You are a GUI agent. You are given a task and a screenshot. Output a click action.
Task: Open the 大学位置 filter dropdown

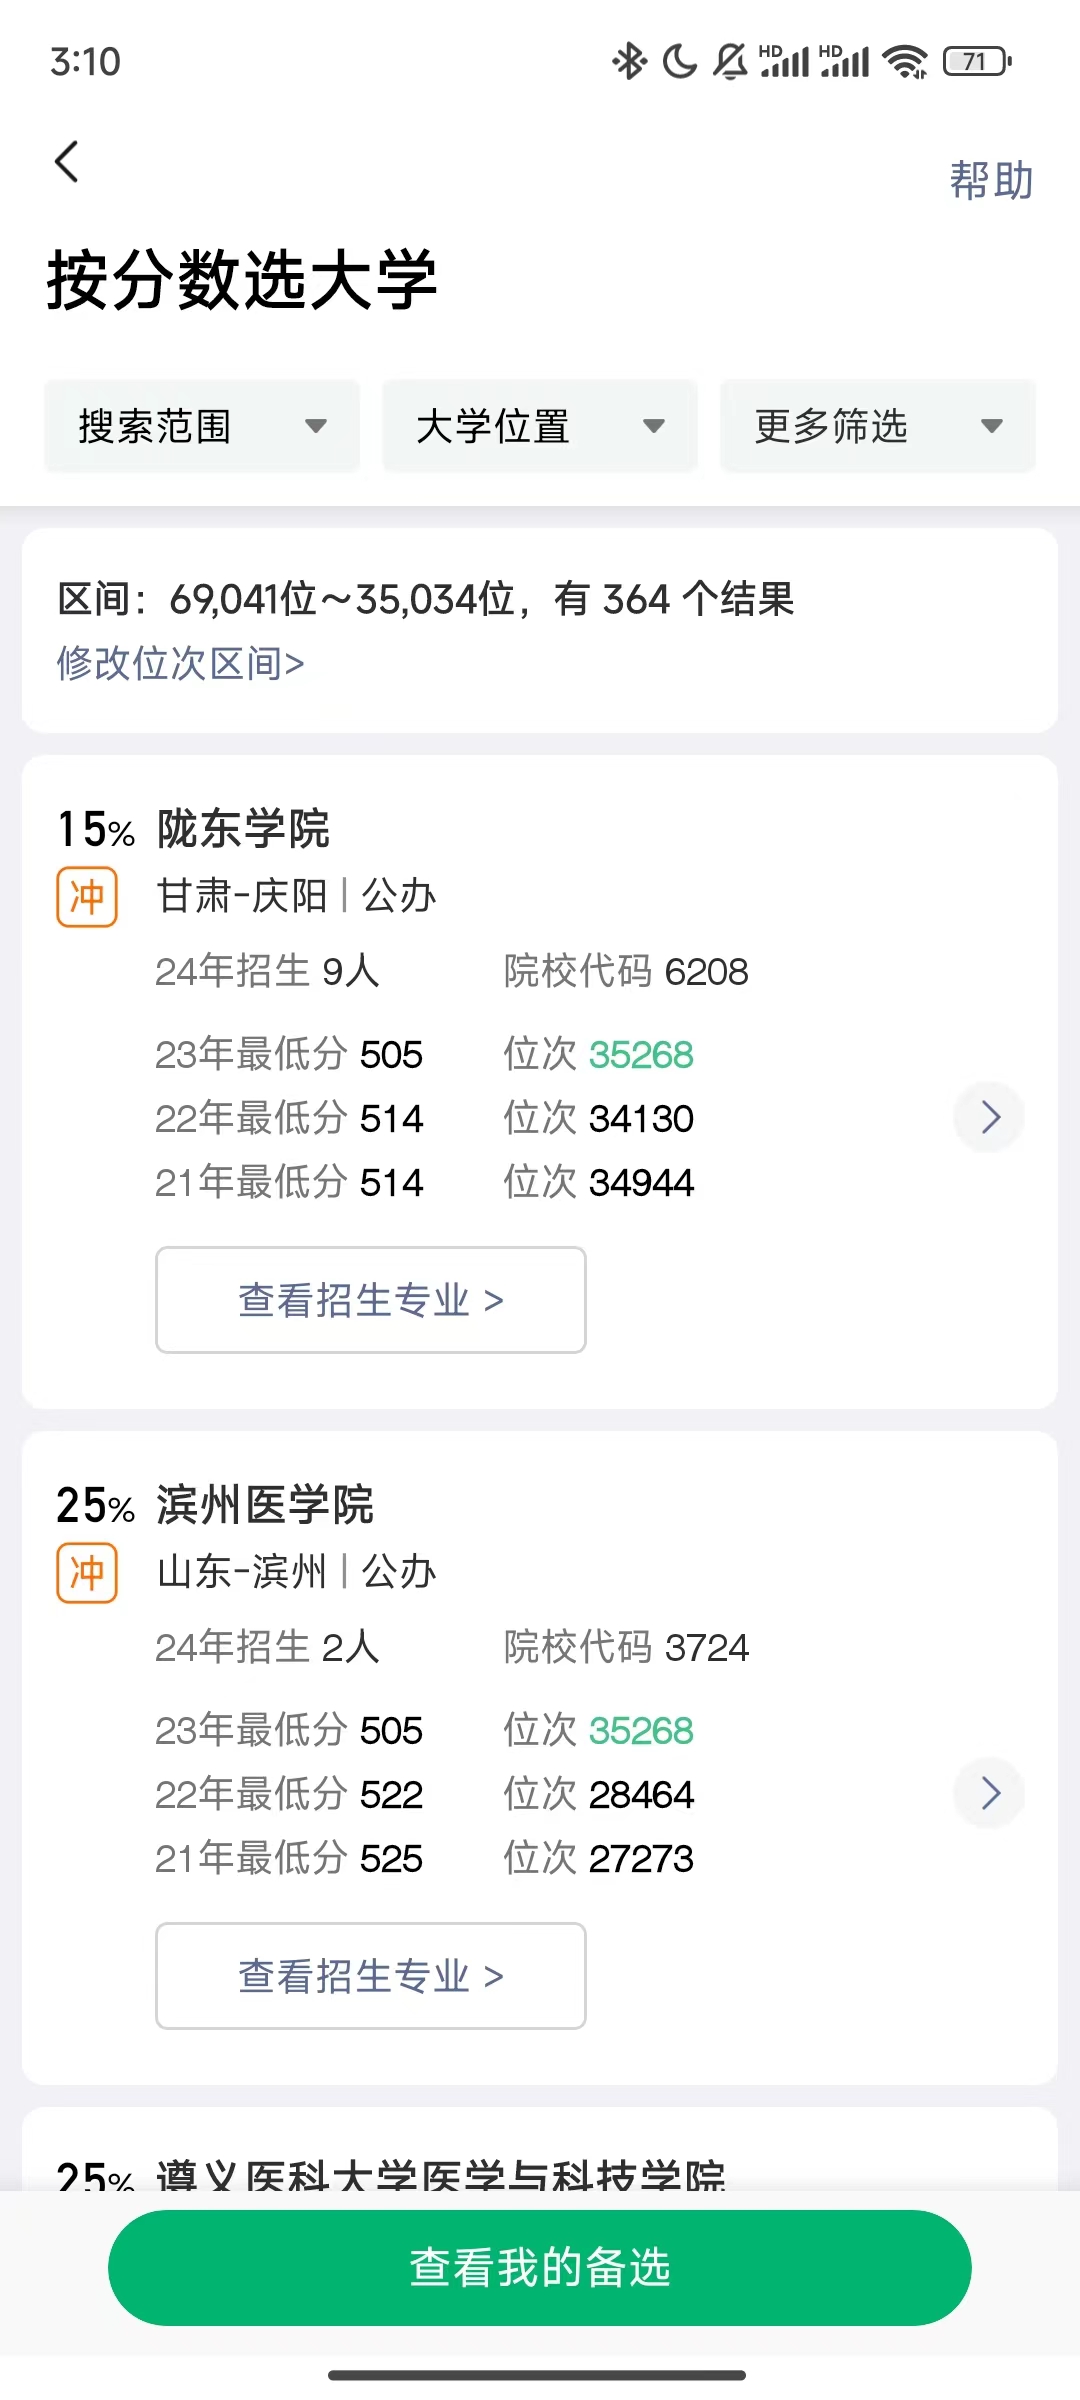(x=540, y=426)
